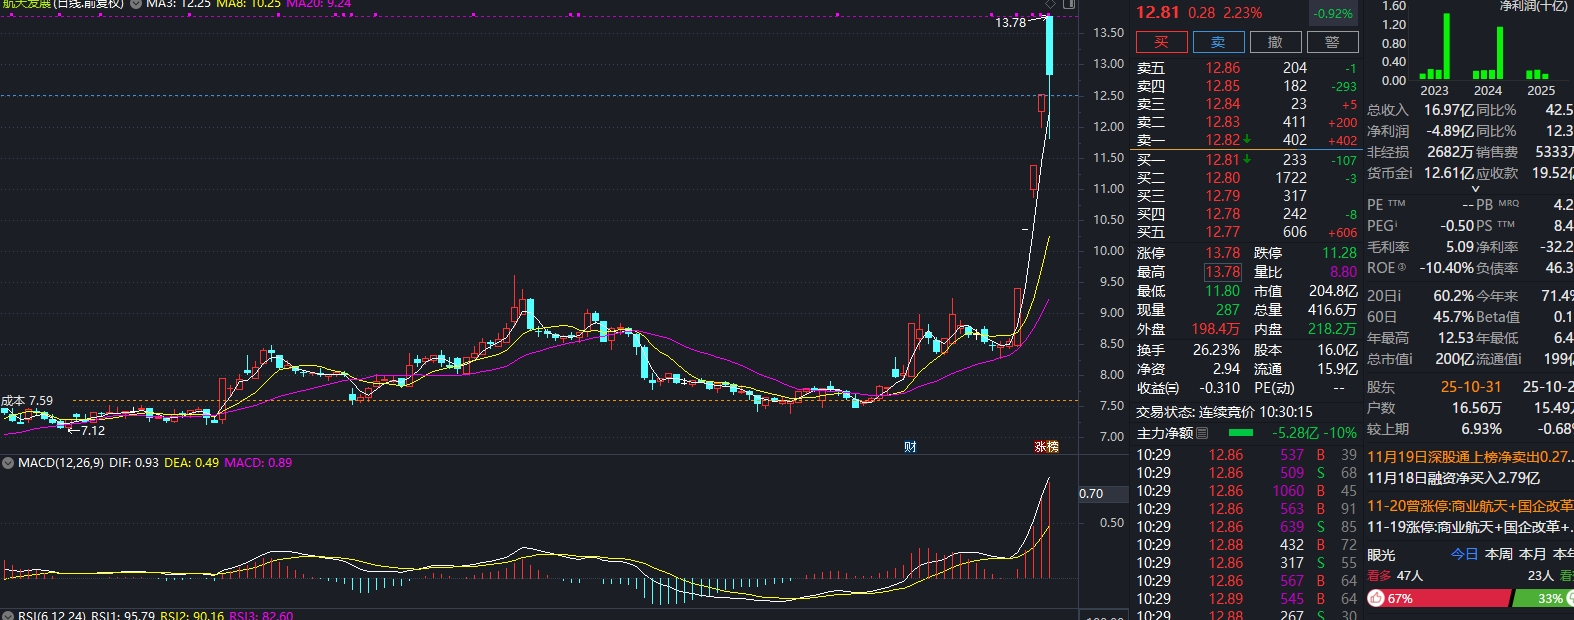This screenshot has width=1574, height=620.
Task: Select the 今日 tab in 眼光 section
Action: tap(1464, 554)
